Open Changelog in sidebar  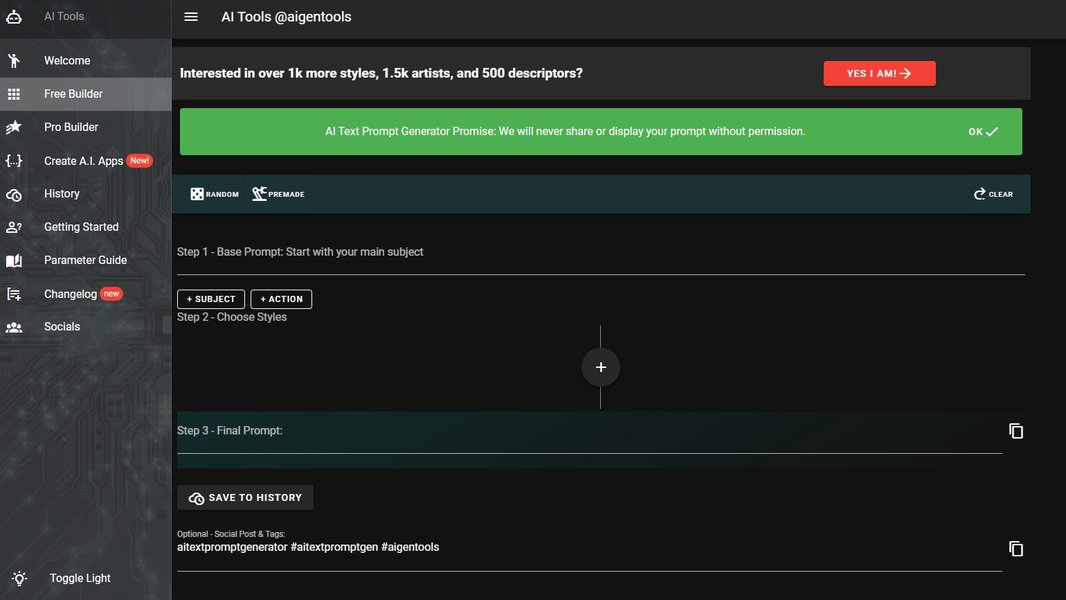[86, 294]
